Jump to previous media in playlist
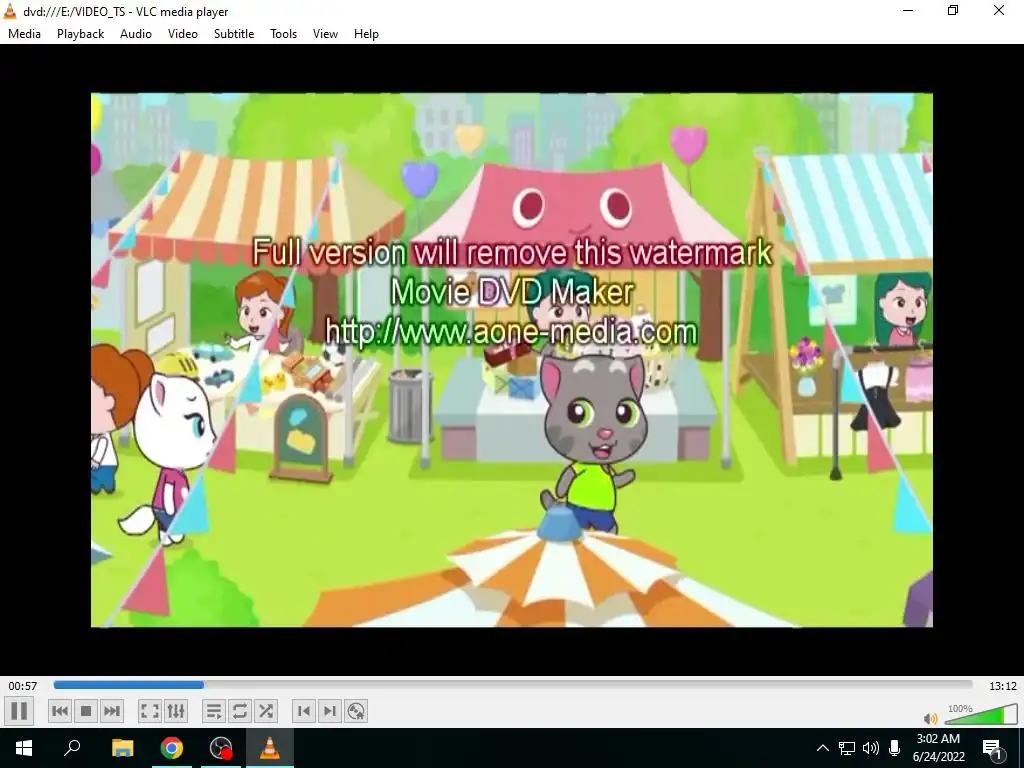1024x768 pixels. (x=59, y=711)
